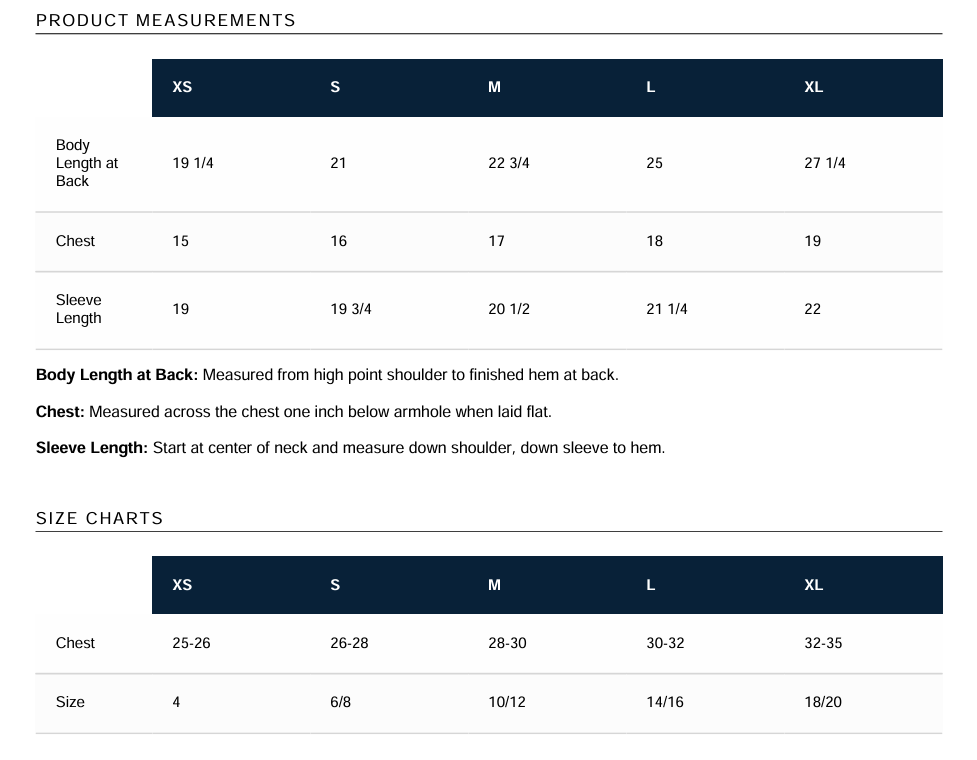
Task: Click the 25-26 chest range cell
Action: click(x=191, y=643)
